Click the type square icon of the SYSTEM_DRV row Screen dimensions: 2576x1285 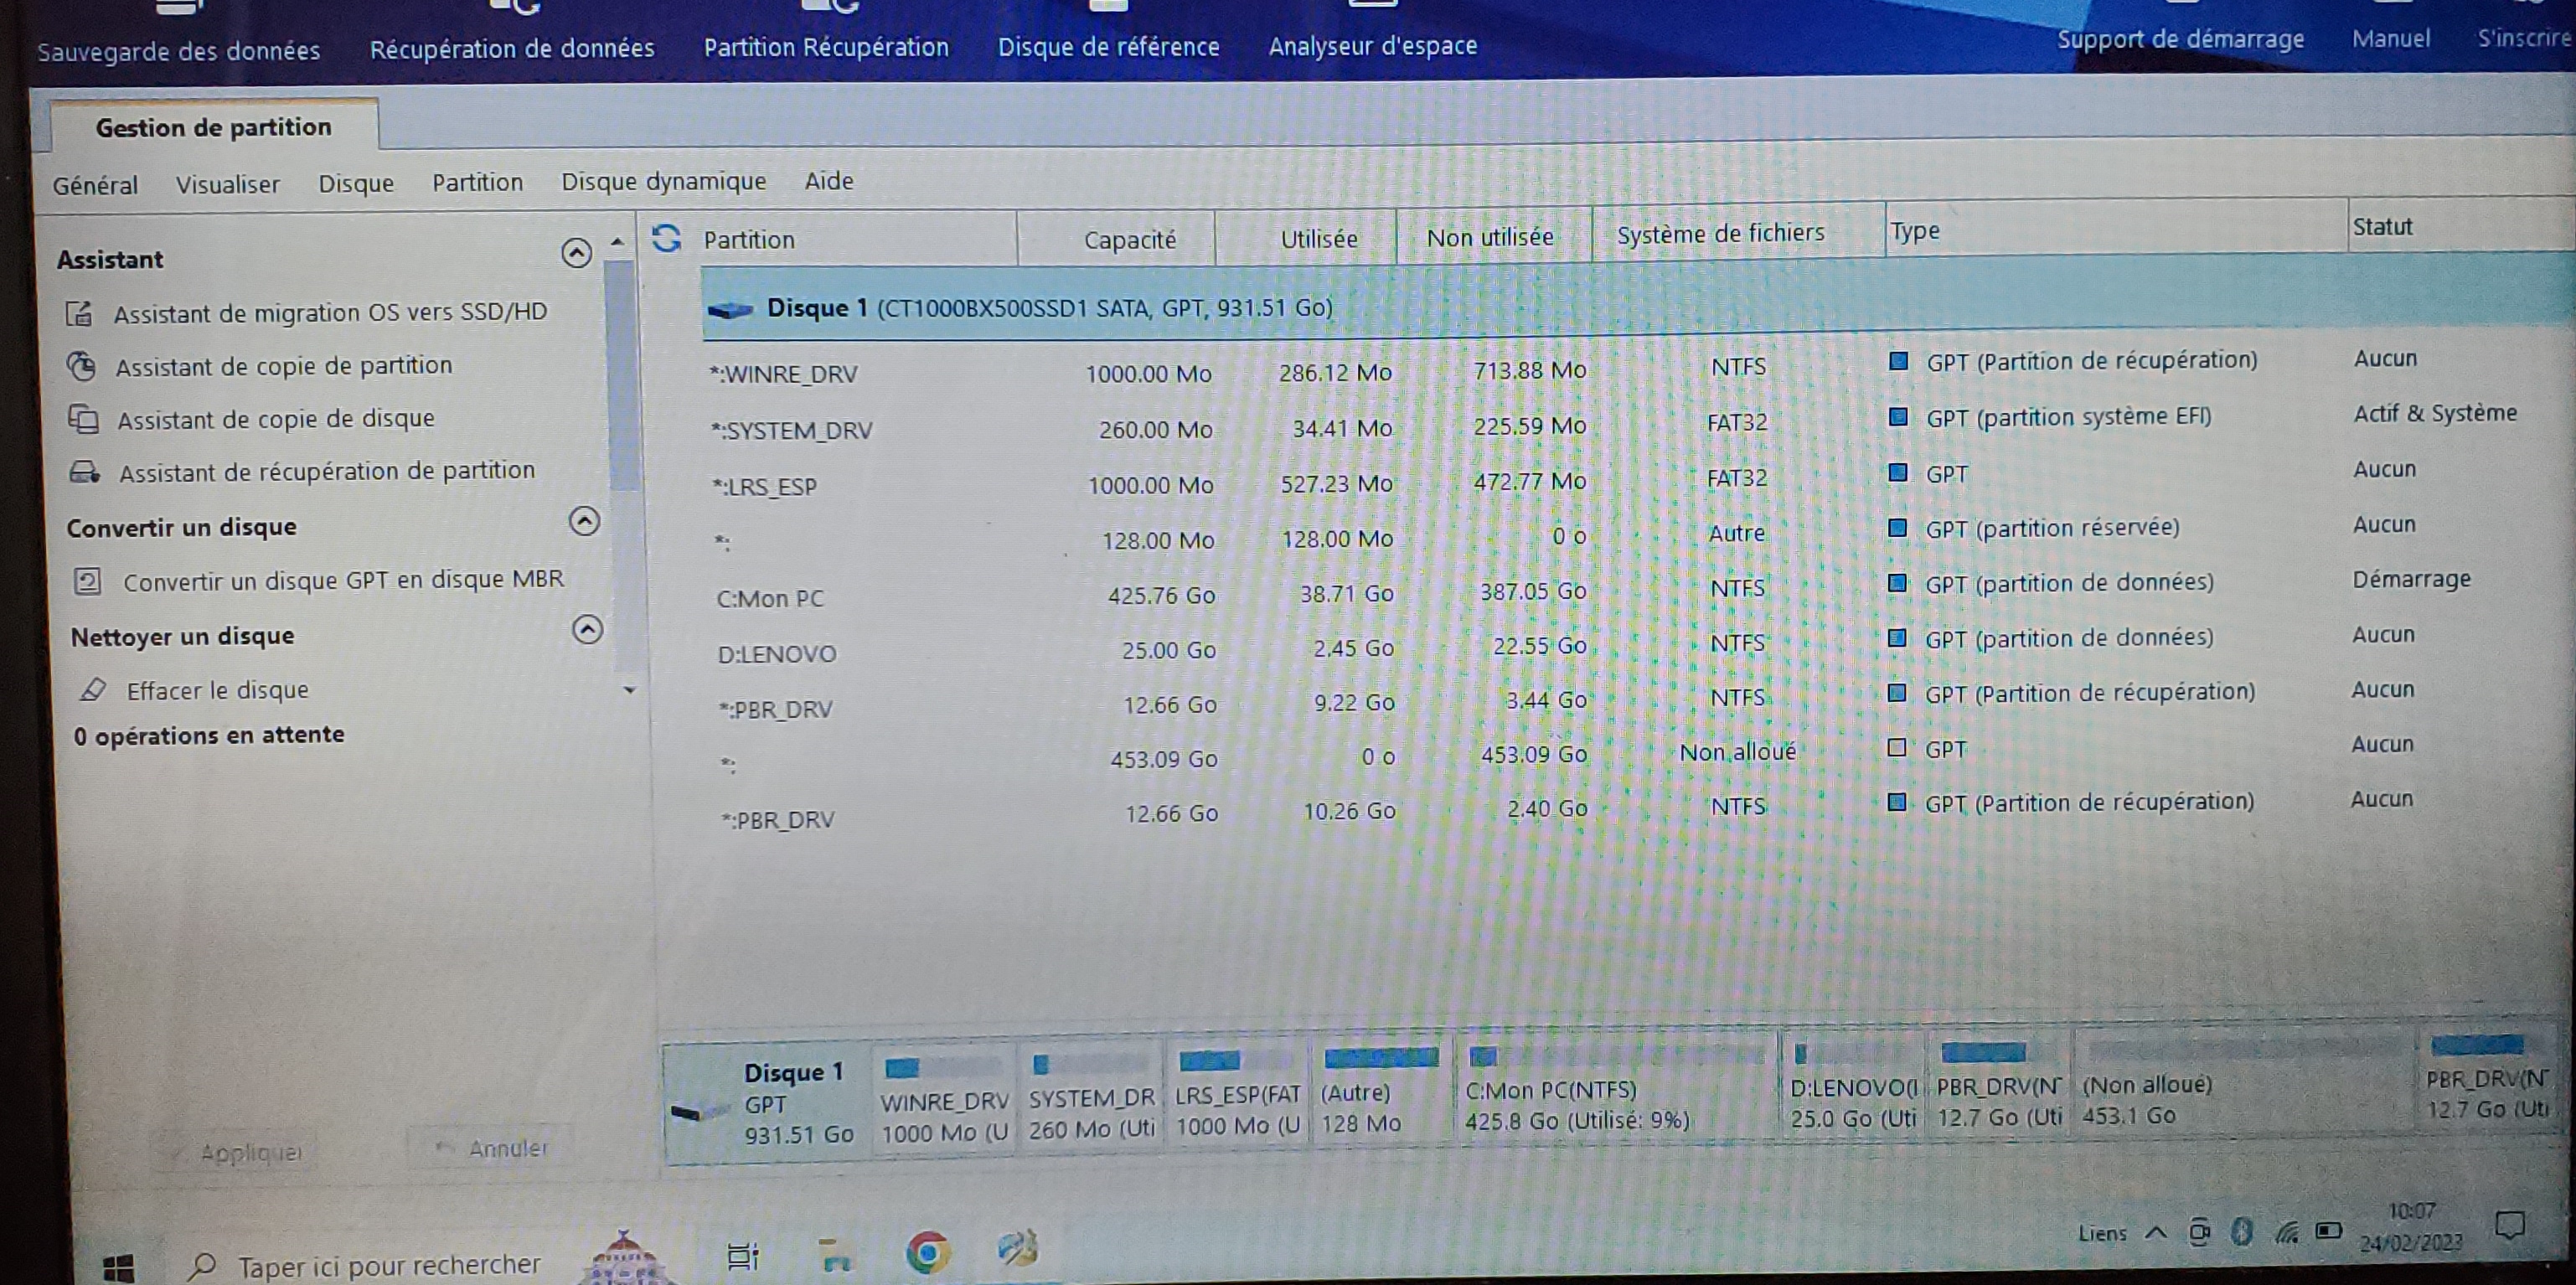pos(1898,417)
